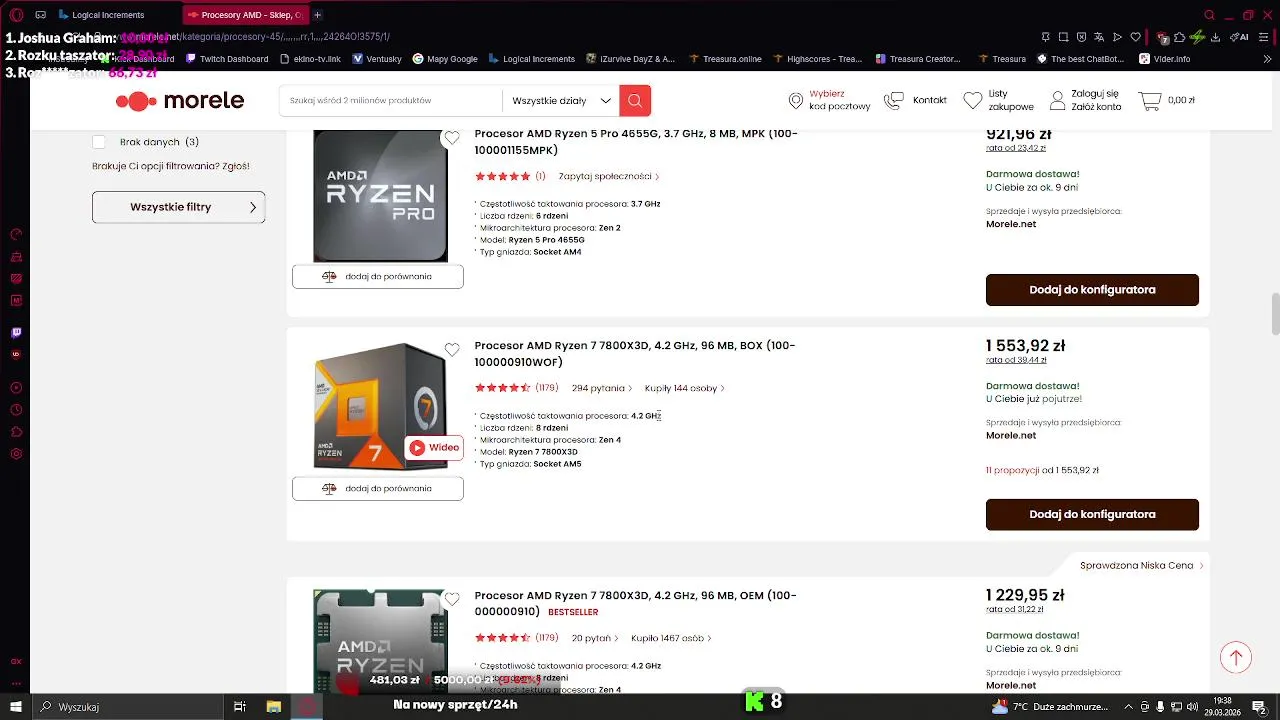Open Task View on the taskbar
The image size is (1280, 720).
tap(240, 707)
